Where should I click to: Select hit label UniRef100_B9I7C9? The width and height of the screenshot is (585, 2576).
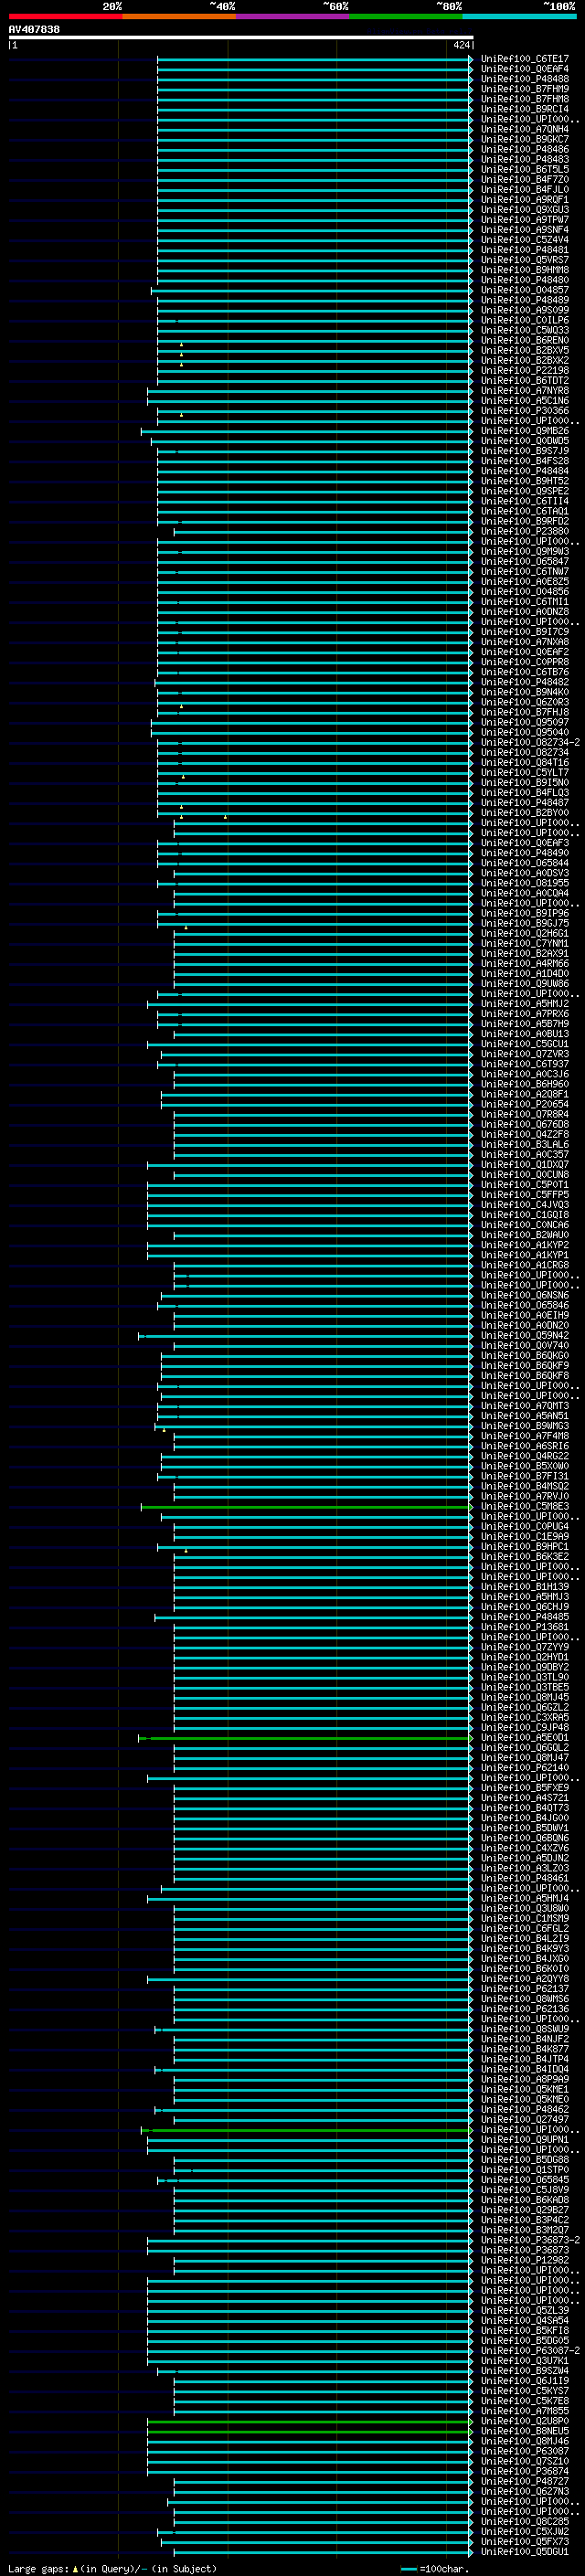524,632
